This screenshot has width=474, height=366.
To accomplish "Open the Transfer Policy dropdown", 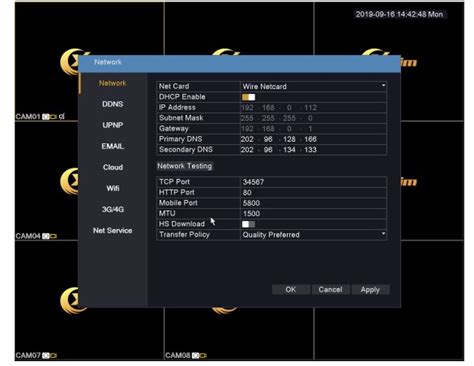I will [313, 235].
